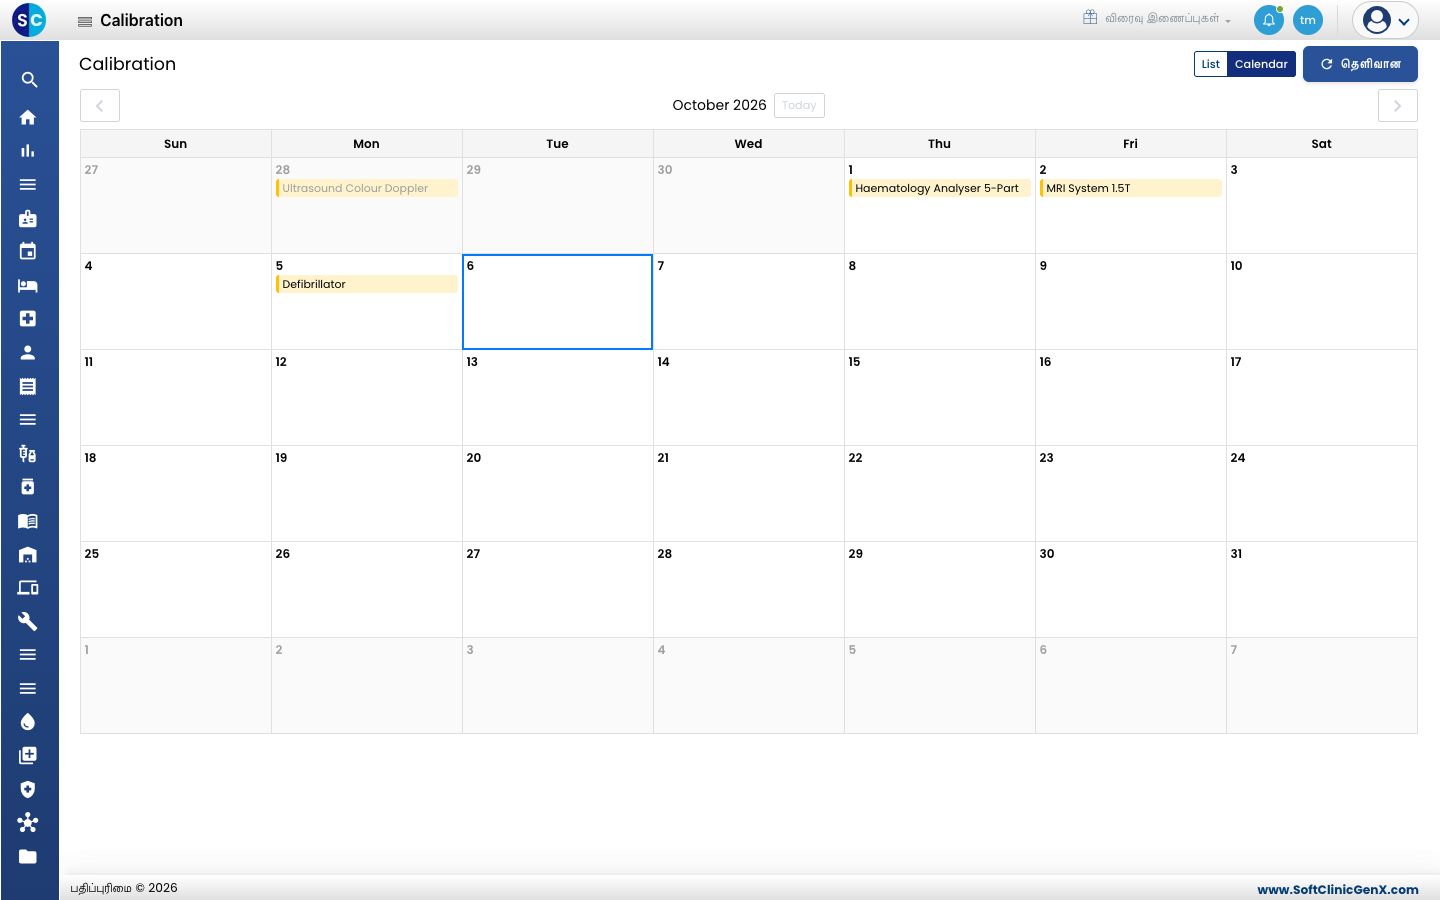Click the blue refresh button at top right

click(1360, 64)
